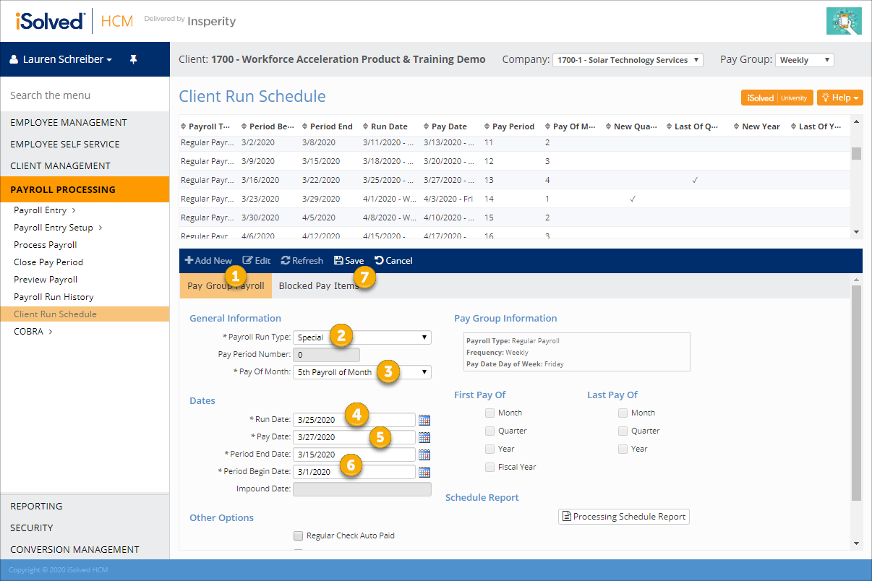Screen dimensions: 872x581
Task: Open the Lauren Schreiber user menu
Action: click(x=61, y=59)
